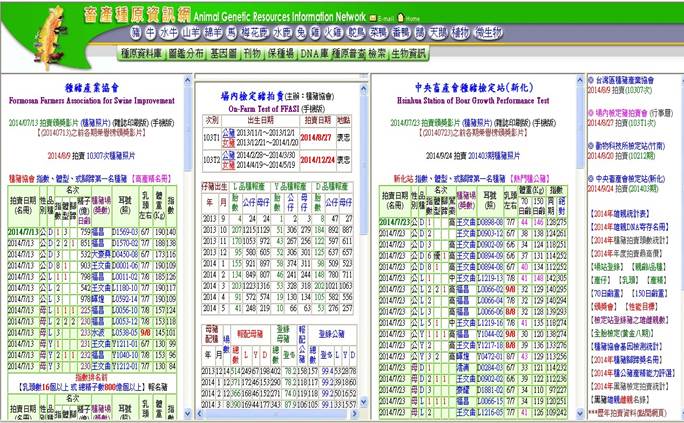Select the 水鹿 species button
This screenshot has height=423, width=684.
[x=283, y=33]
